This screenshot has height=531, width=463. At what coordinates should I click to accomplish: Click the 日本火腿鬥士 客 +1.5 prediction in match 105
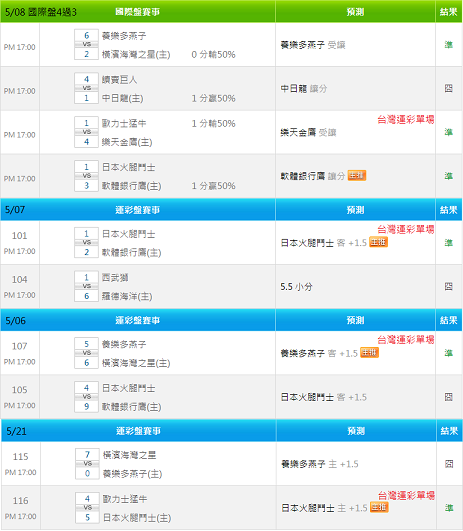coord(323,397)
